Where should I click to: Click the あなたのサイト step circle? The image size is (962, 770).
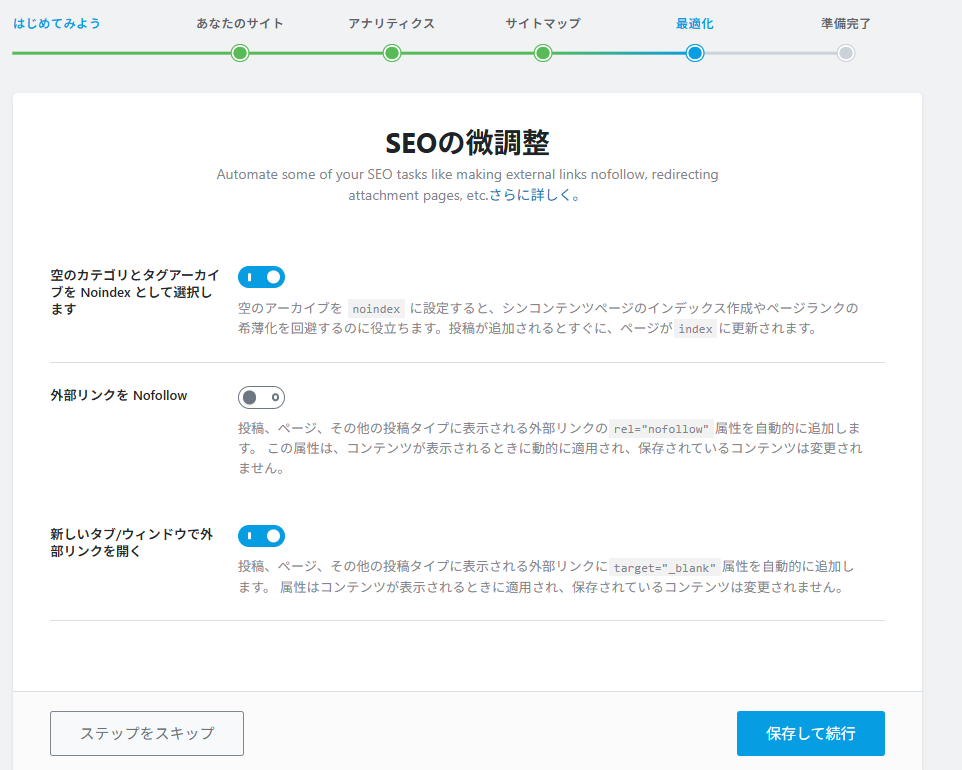point(240,53)
